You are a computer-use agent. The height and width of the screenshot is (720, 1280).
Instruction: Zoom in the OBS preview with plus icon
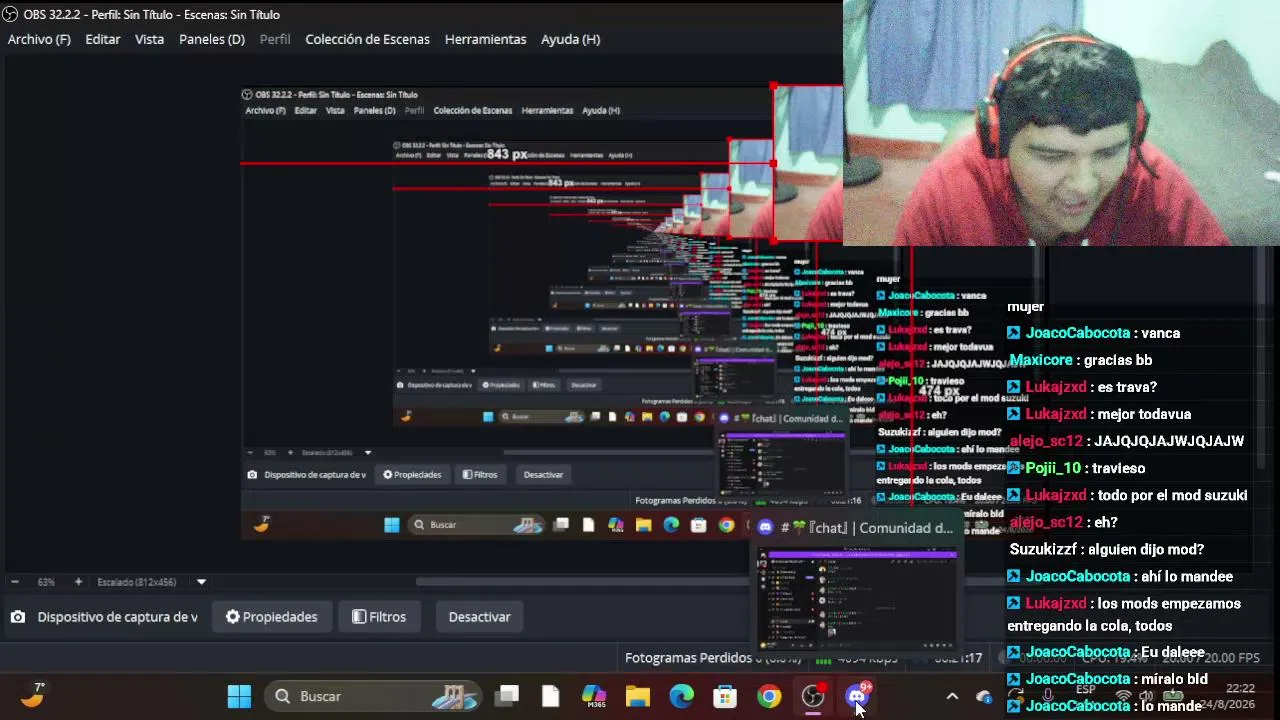[x=78, y=582]
